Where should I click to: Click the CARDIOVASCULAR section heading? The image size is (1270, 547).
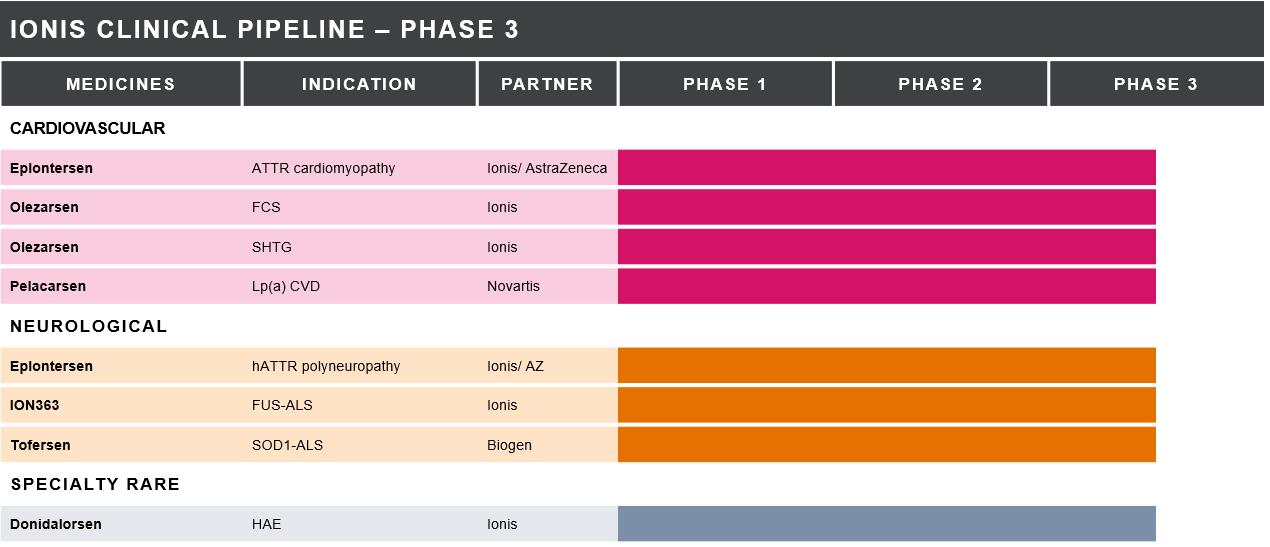click(x=88, y=128)
